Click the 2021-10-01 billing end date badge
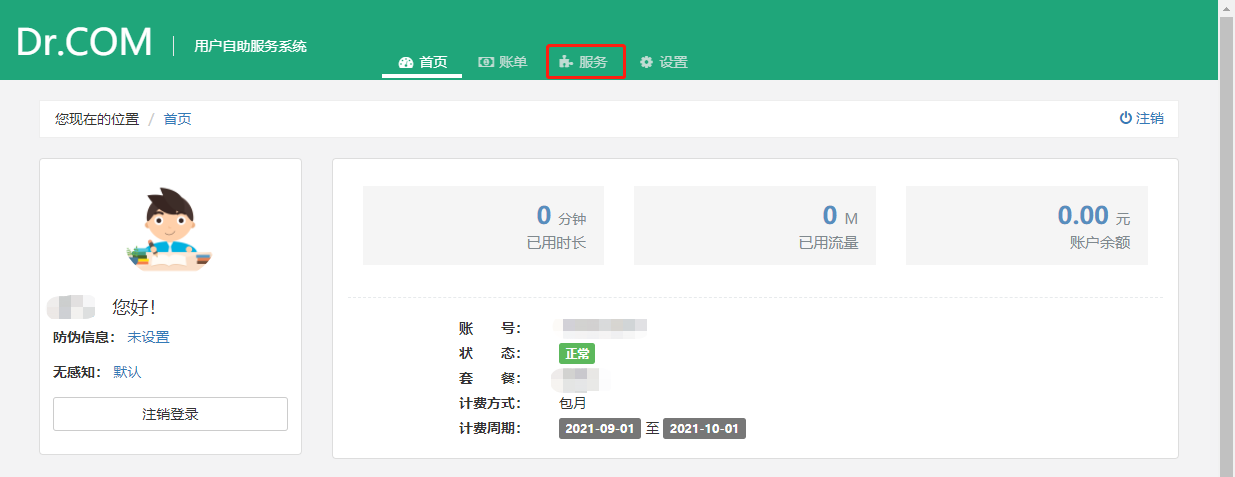Viewport: 1235px width, 477px height. pyautogui.click(x=704, y=429)
